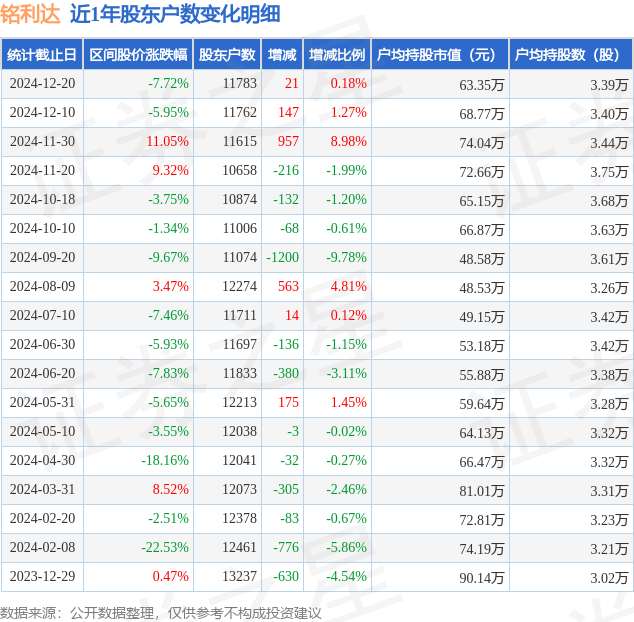Click the 铭利达 stock name in title
634x622 pixels.
pos(30,14)
